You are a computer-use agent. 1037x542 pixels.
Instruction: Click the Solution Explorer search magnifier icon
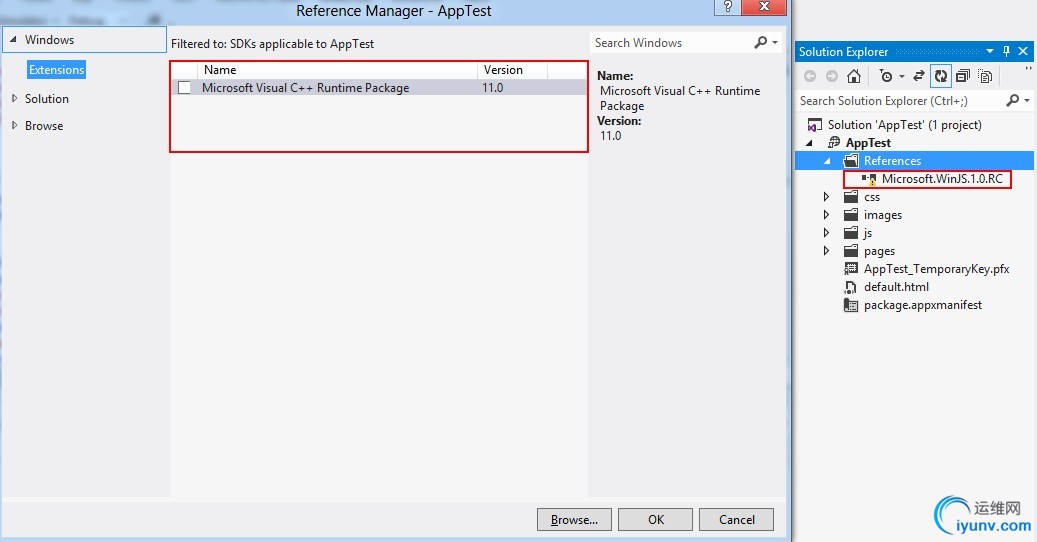pos(1013,100)
